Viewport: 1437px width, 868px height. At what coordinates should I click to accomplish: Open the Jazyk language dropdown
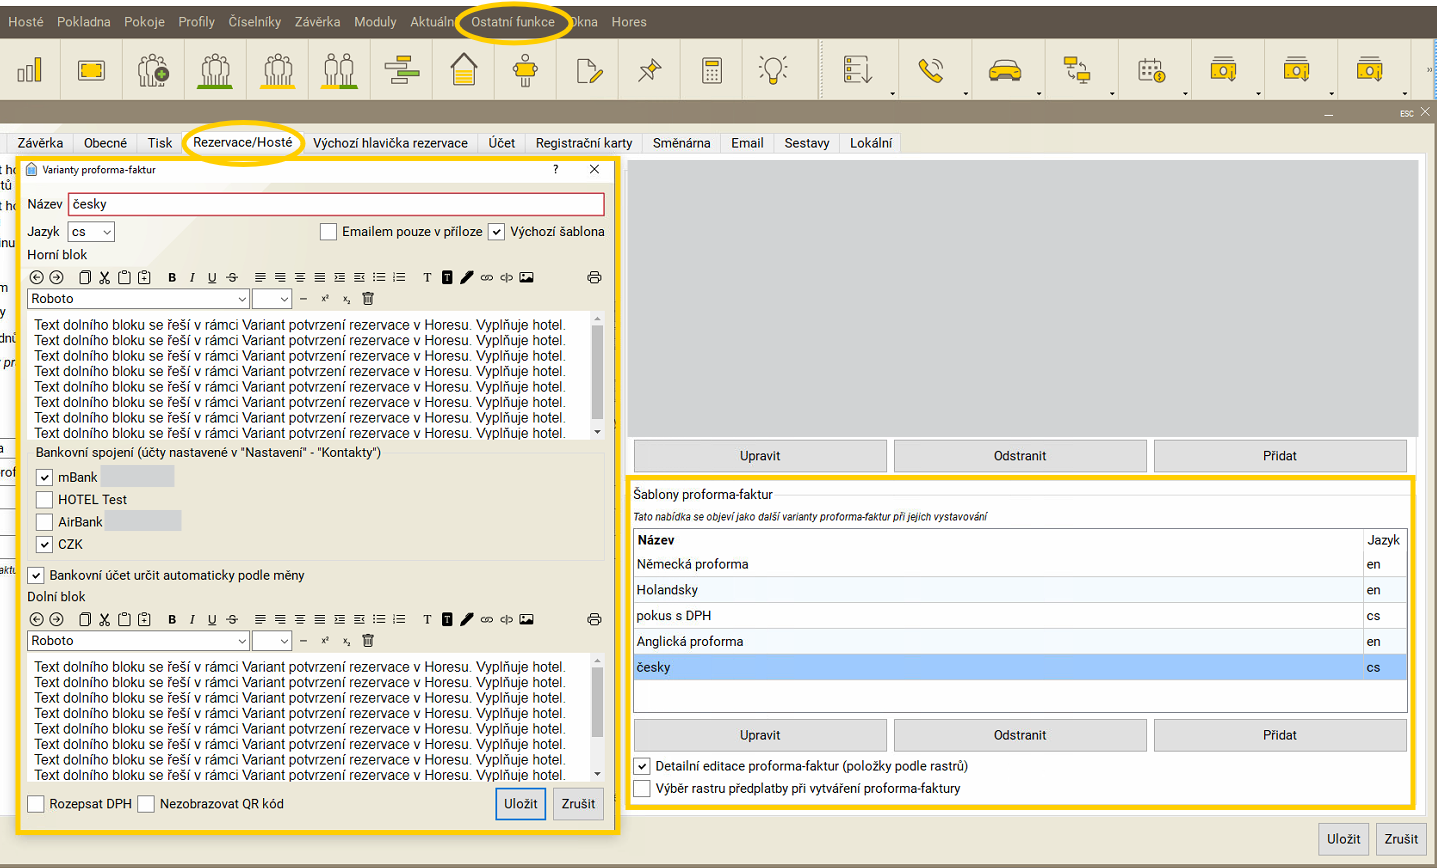pos(91,232)
